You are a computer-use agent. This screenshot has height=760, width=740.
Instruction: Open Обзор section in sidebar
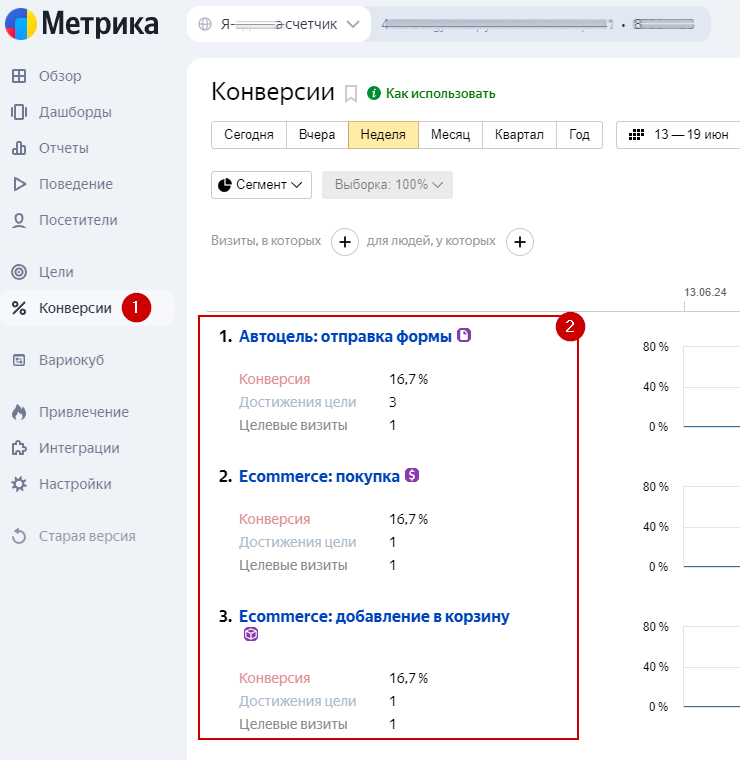click(x=60, y=76)
